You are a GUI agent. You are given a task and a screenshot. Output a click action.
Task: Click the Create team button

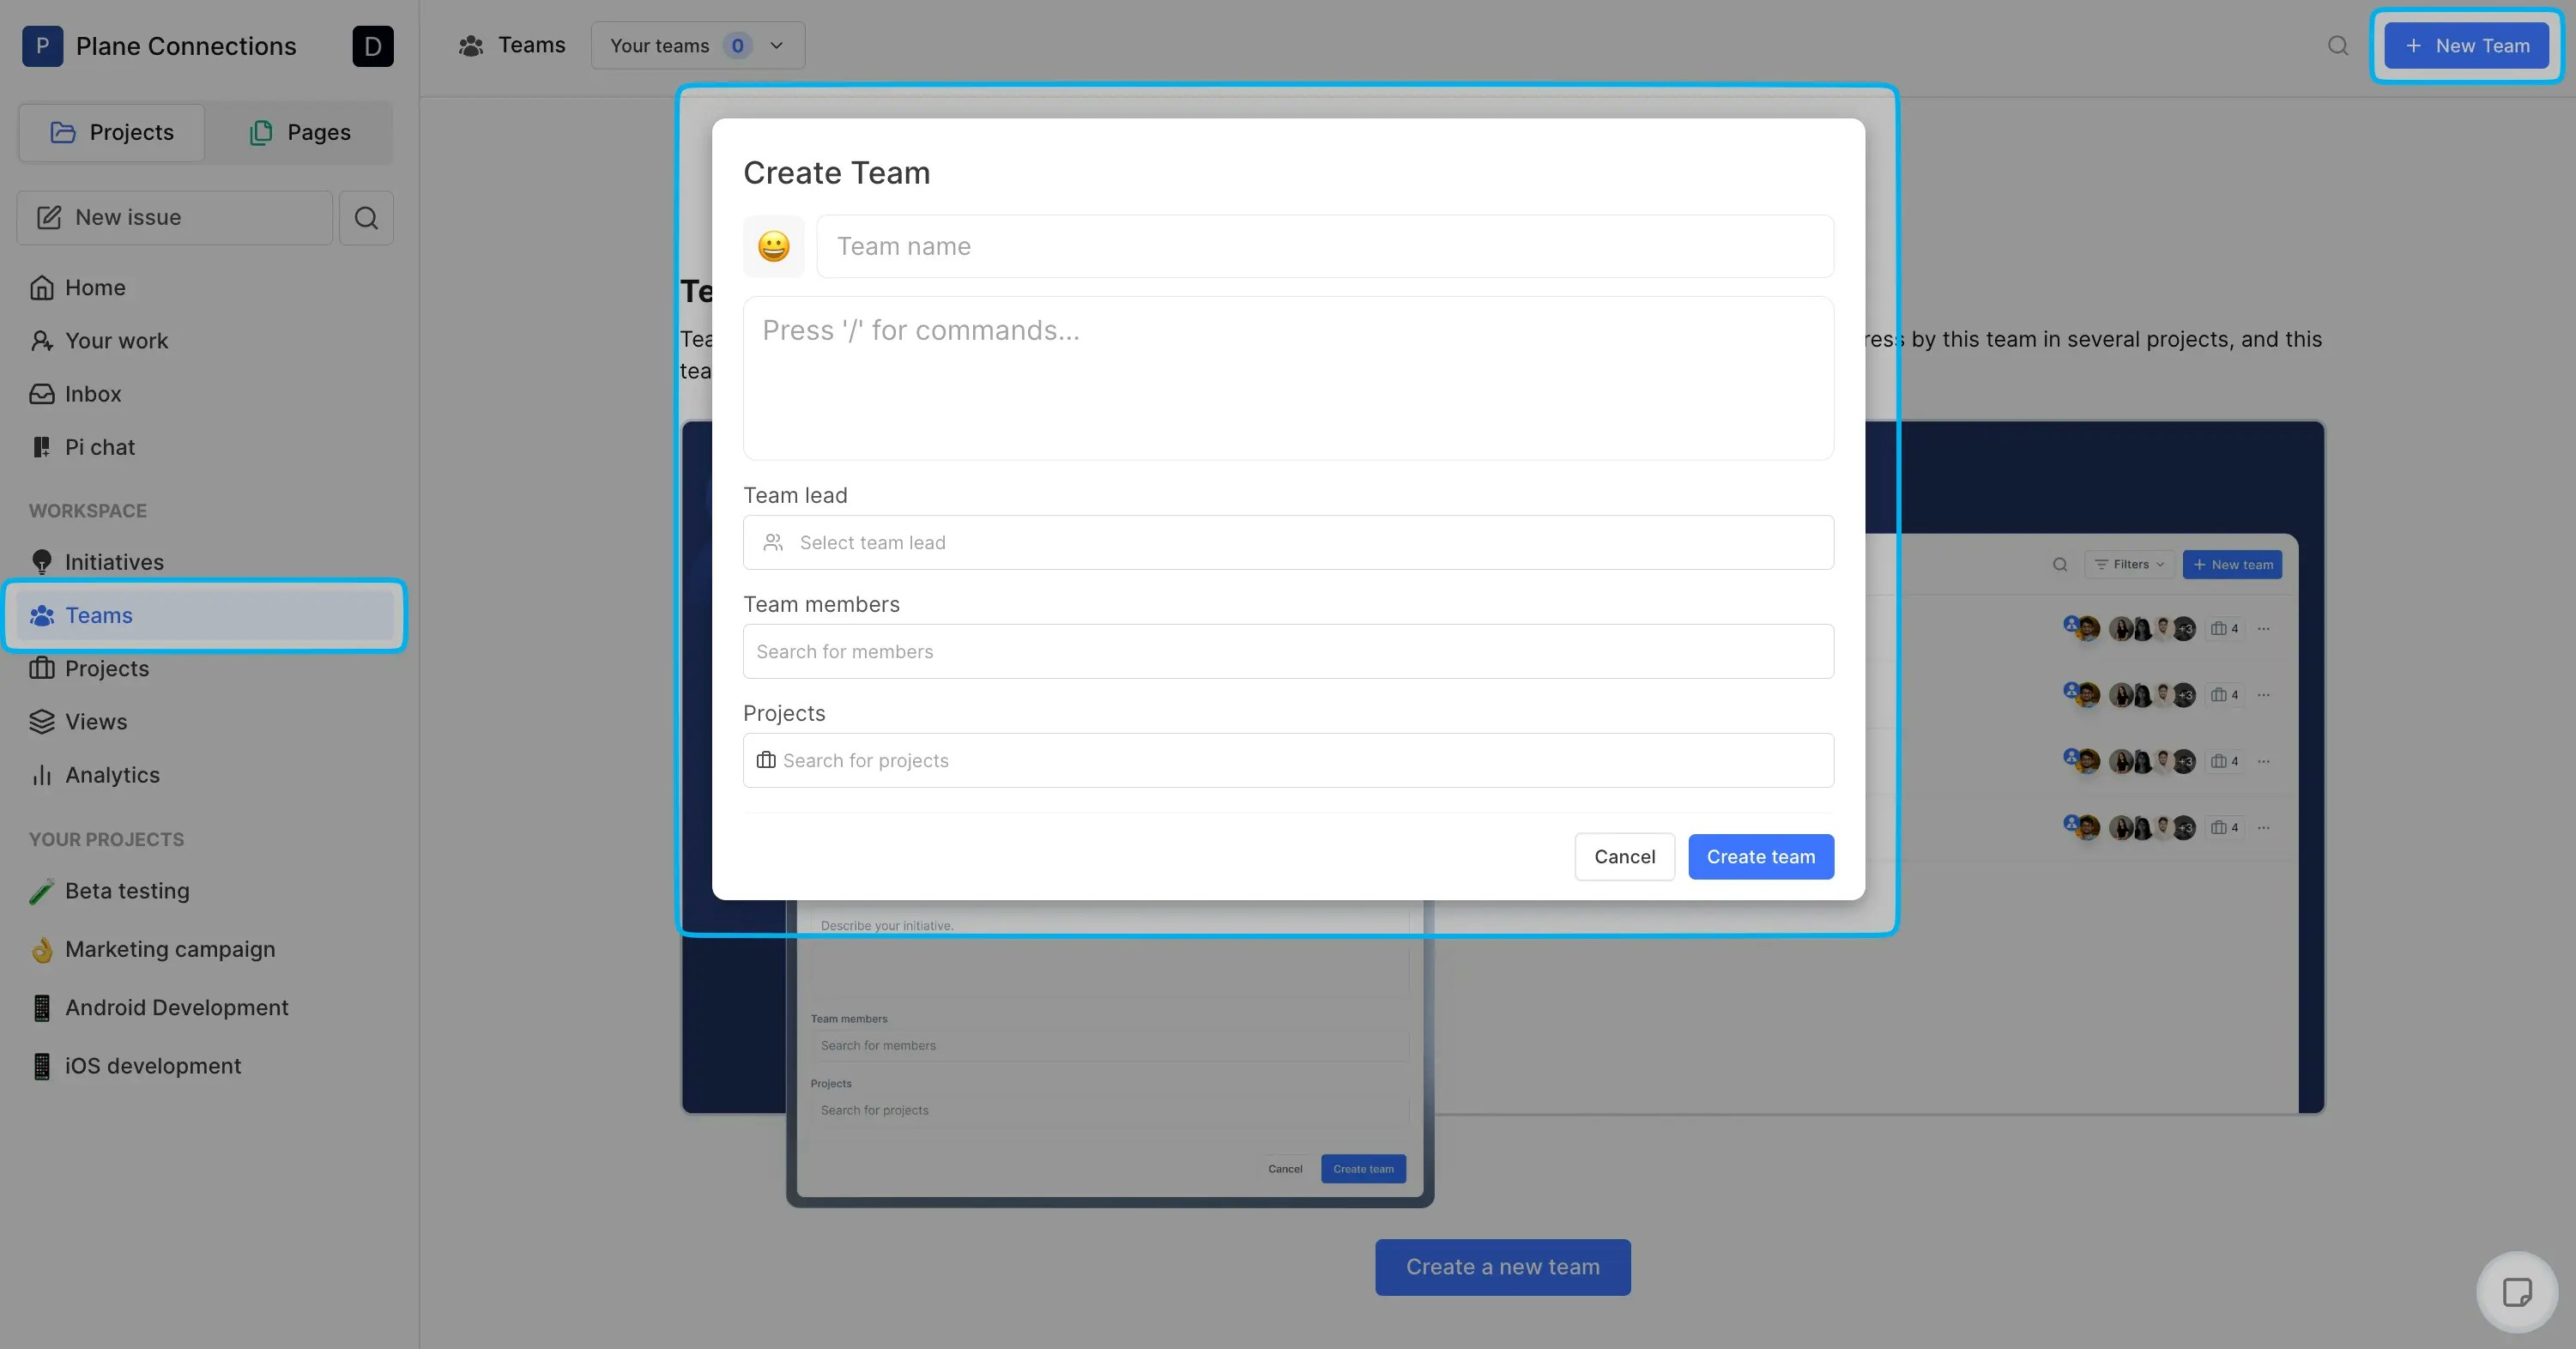[1760, 856]
